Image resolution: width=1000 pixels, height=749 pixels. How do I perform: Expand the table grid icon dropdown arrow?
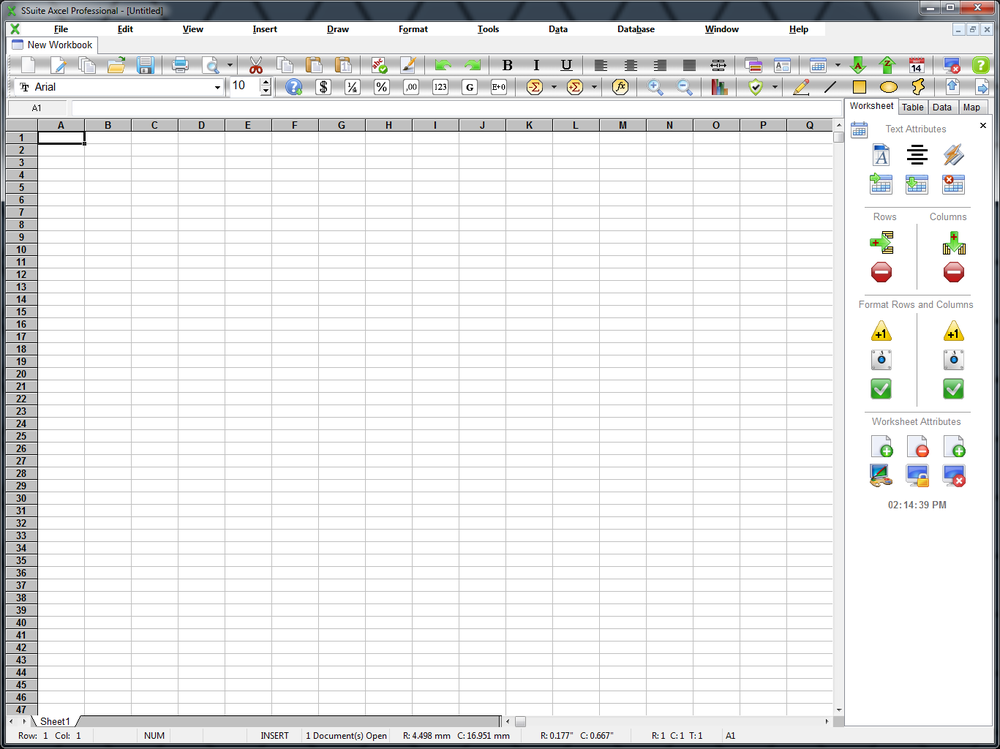click(x=837, y=65)
